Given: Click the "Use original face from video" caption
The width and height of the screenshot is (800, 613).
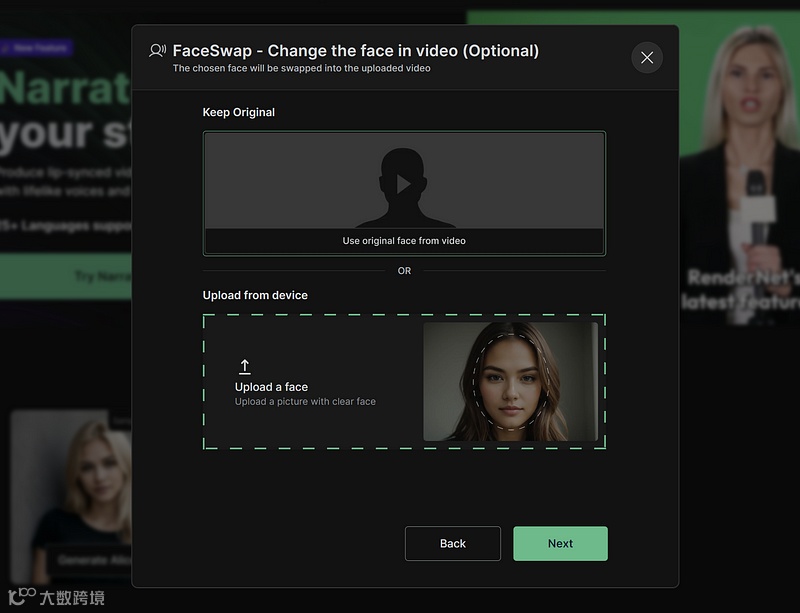Looking at the screenshot, I should (404, 241).
